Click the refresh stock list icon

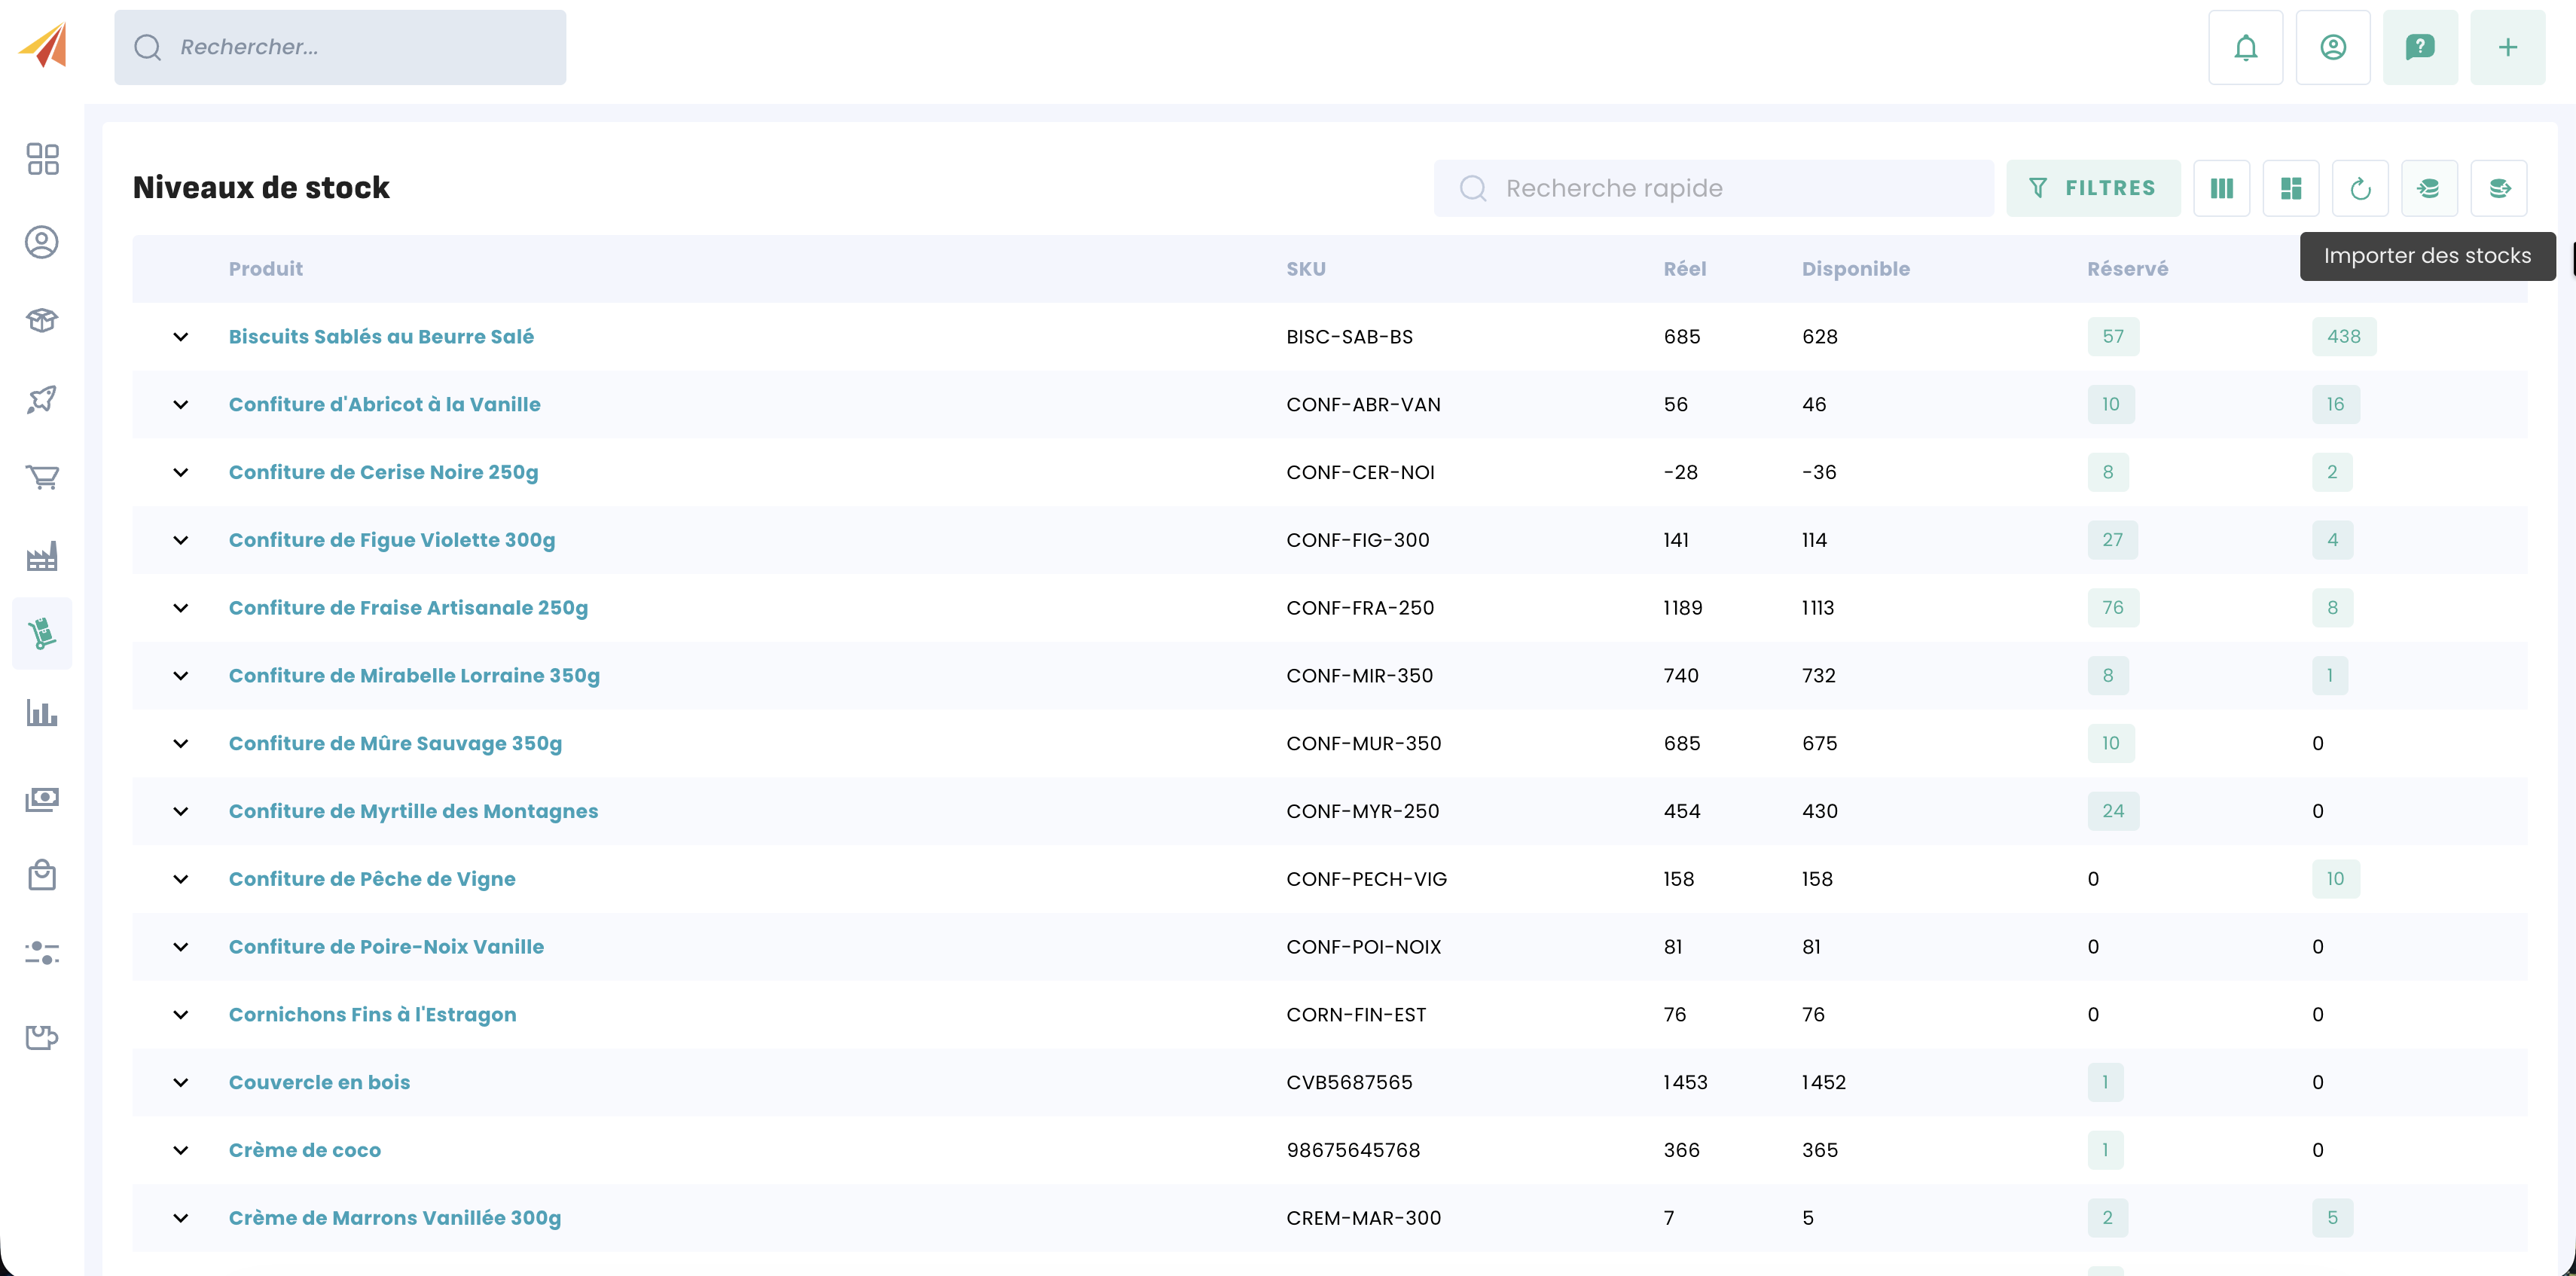tap(2359, 188)
